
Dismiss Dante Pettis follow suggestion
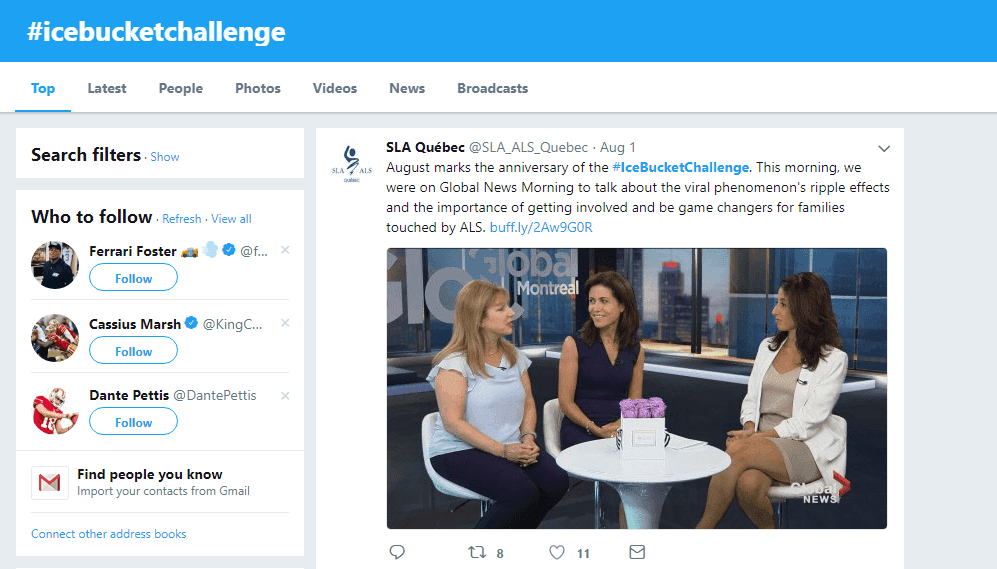click(285, 395)
